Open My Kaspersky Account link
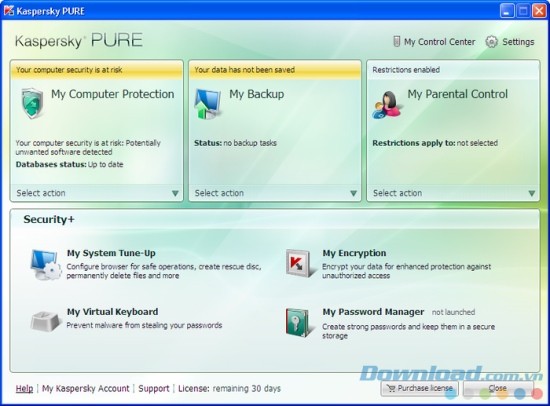Viewport: 550px width, 406px height. 86,388
